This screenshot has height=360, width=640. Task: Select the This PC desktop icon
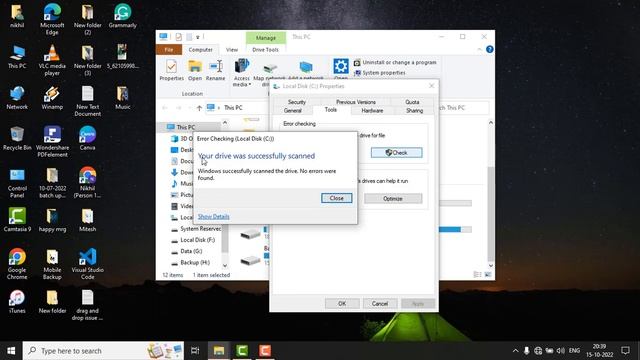pyautogui.click(x=17, y=57)
